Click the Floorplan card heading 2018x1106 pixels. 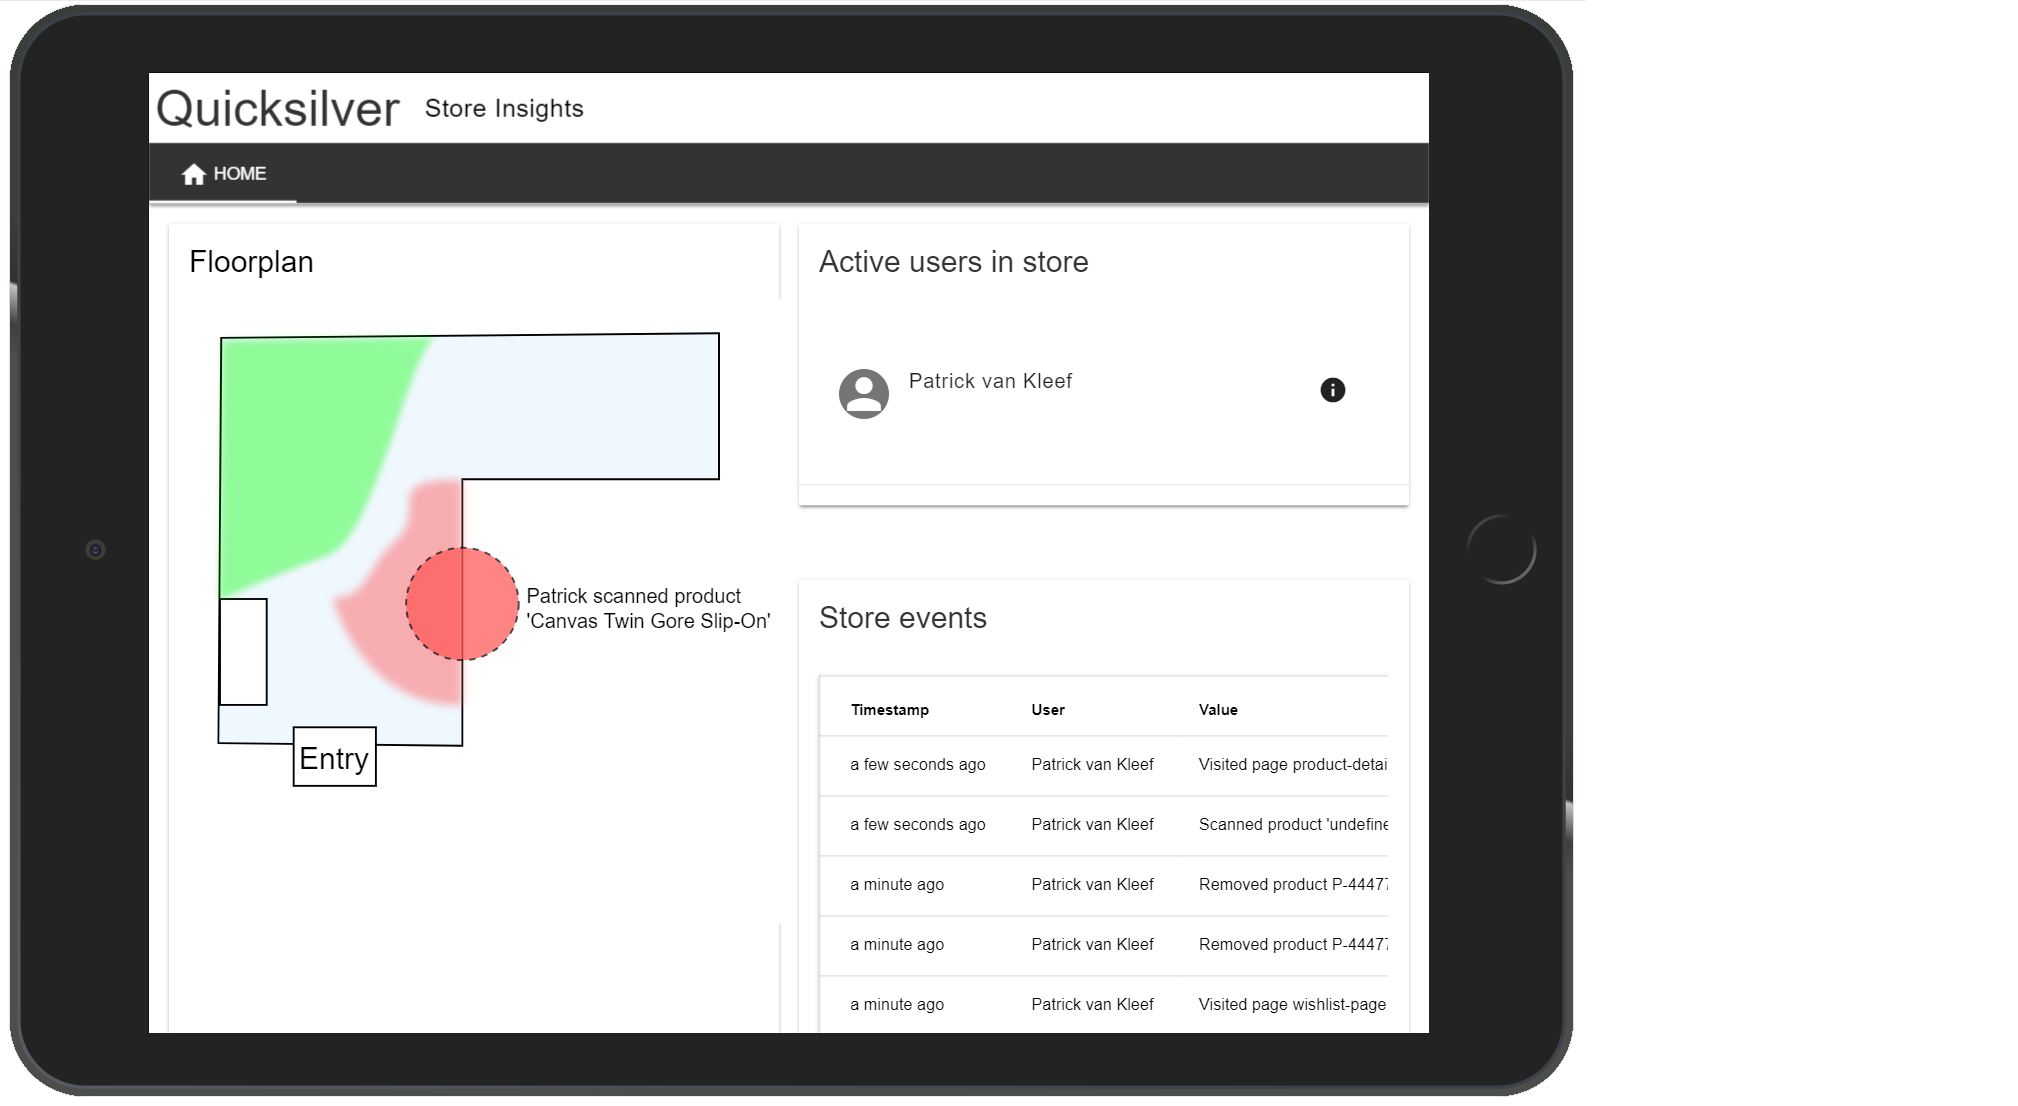(x=251, y=262)
